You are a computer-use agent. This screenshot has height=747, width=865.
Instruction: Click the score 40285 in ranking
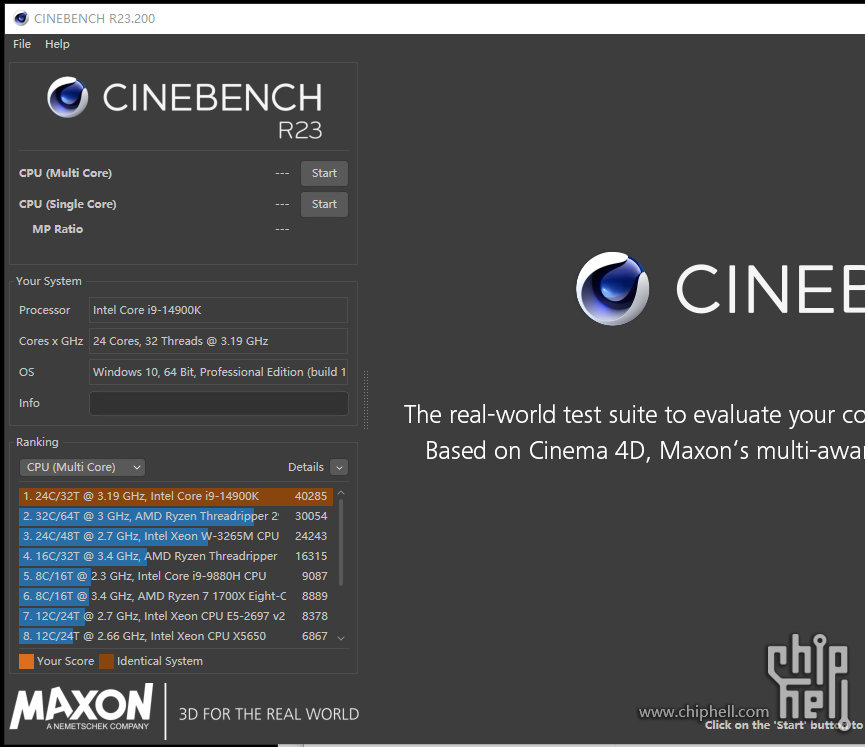pyautogui.click(x=311, y=496)
